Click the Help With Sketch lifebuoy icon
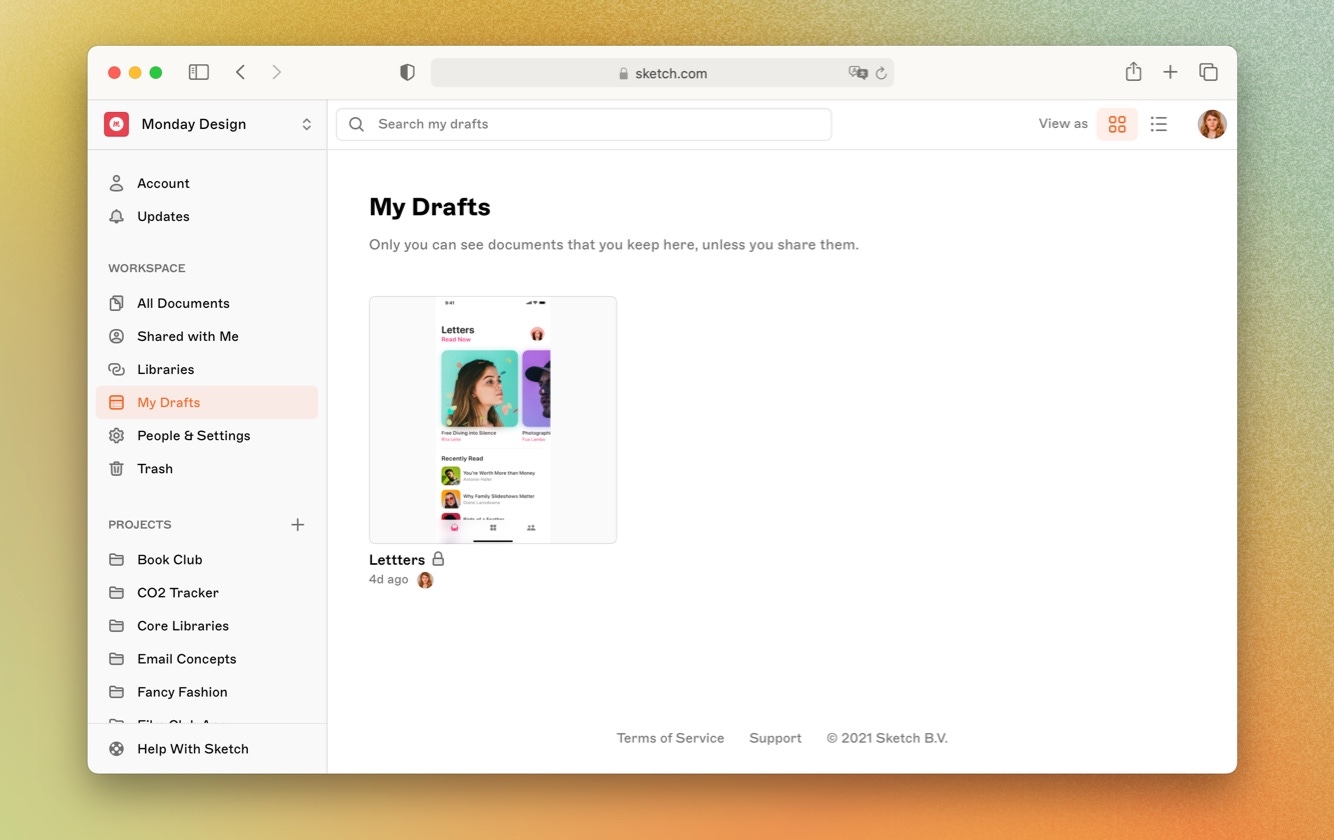1334x840 pixels. (116, 748)
